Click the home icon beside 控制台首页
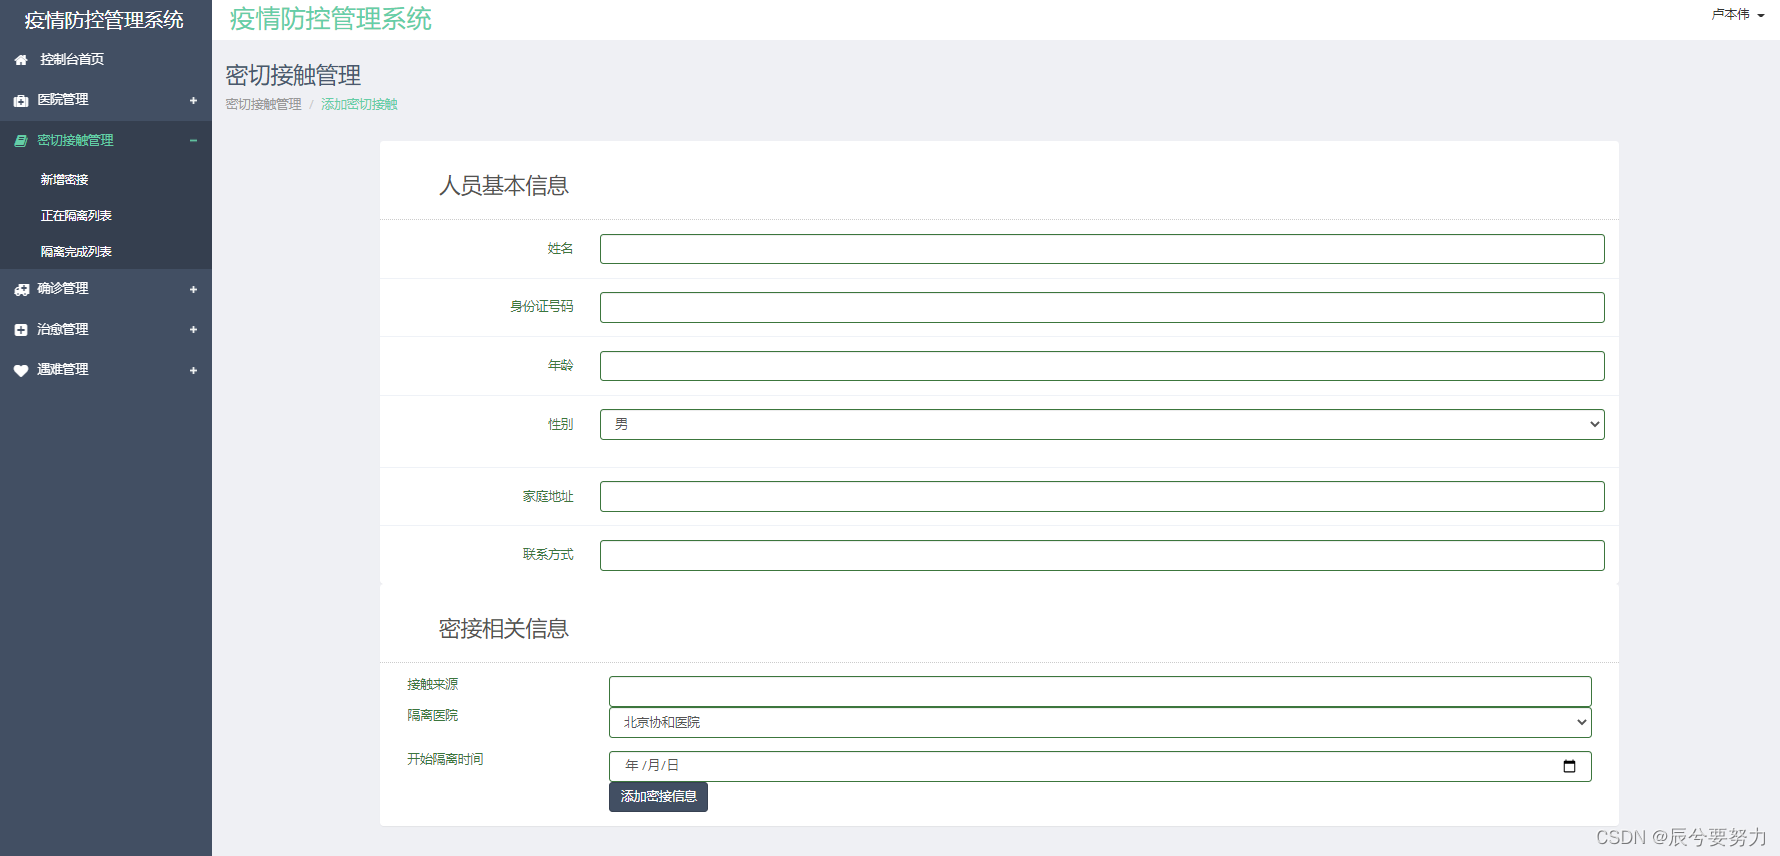 (x=21, y=60)
